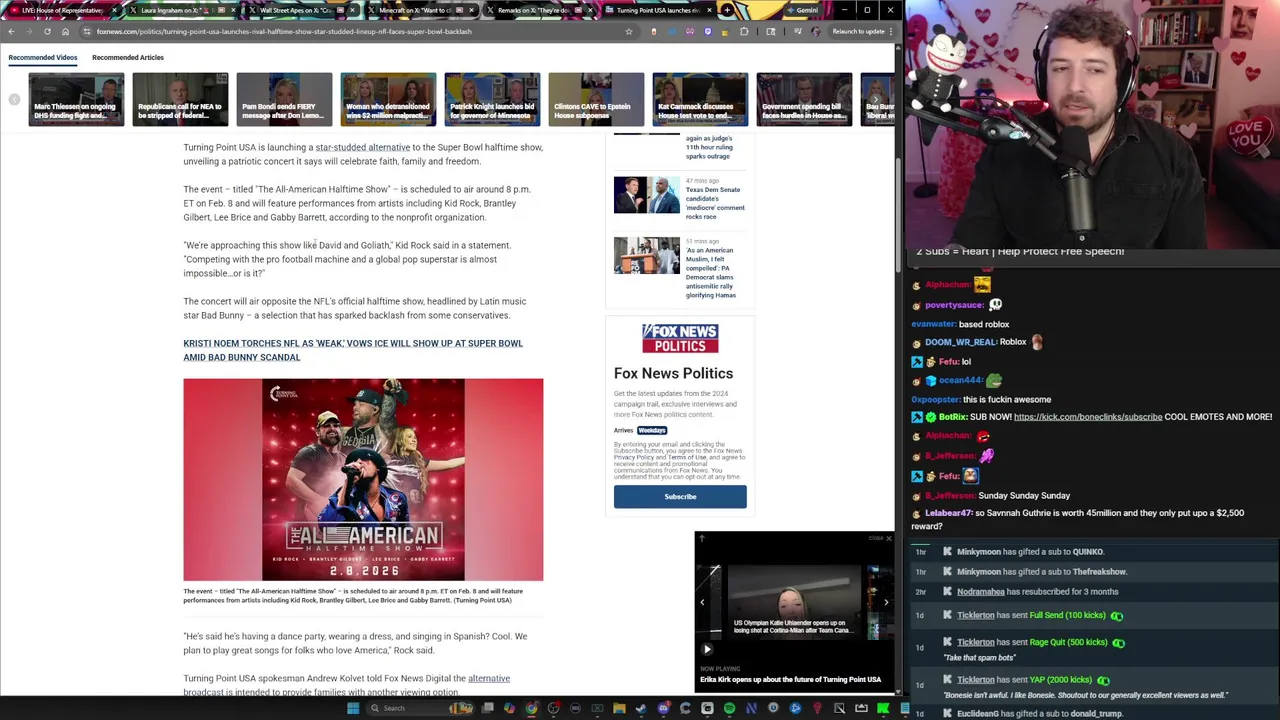The image size is (1280, 720).
Task: Open Pam Bondi sends FIERY message thumbnail
Action: click(284, 99)
